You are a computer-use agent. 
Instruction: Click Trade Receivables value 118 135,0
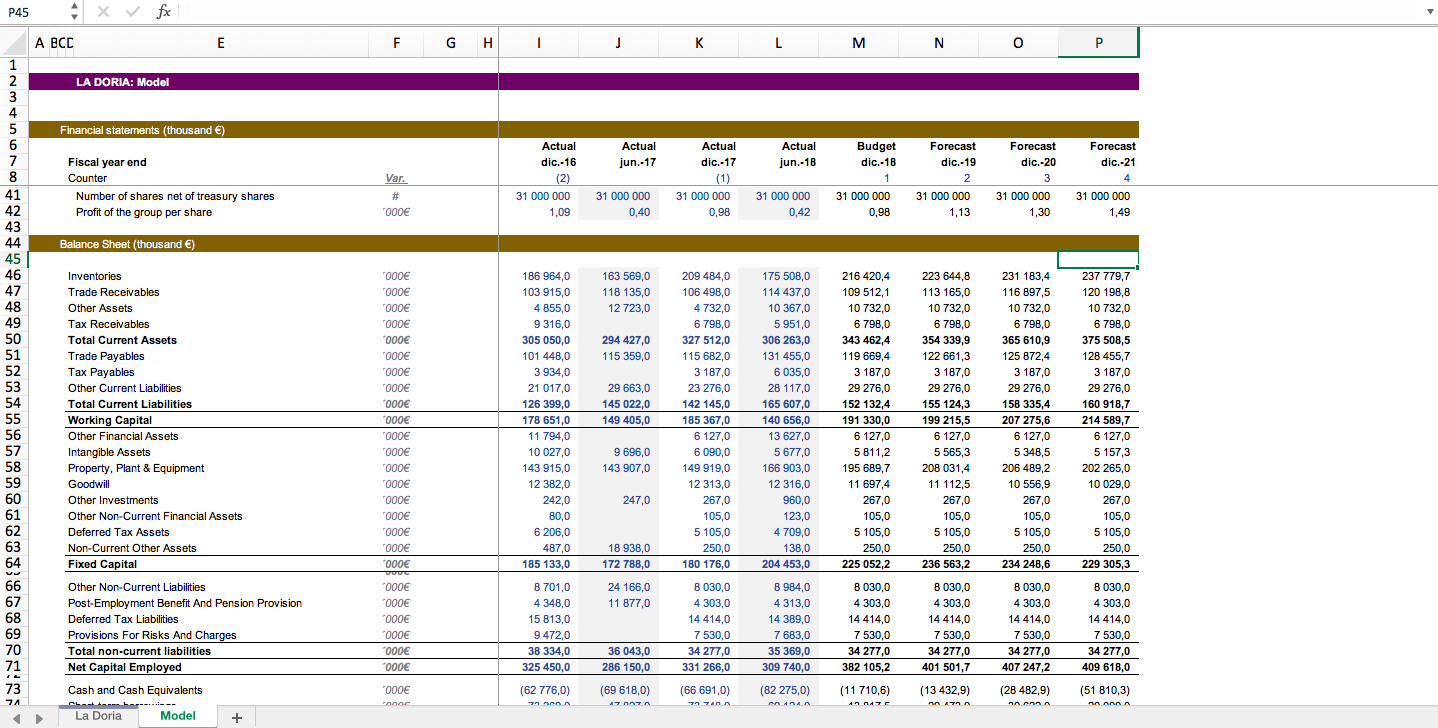pyautogui.click(x=626, y=292)
